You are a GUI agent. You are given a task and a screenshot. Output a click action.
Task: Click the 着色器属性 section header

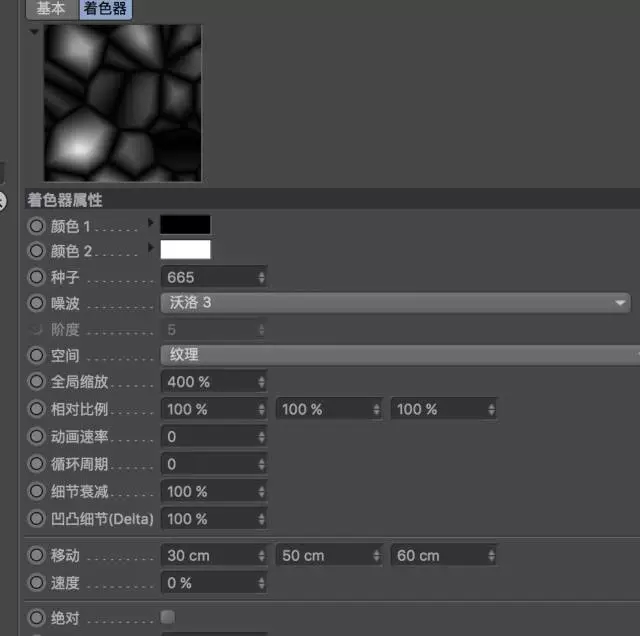click(x=332, y=200)
